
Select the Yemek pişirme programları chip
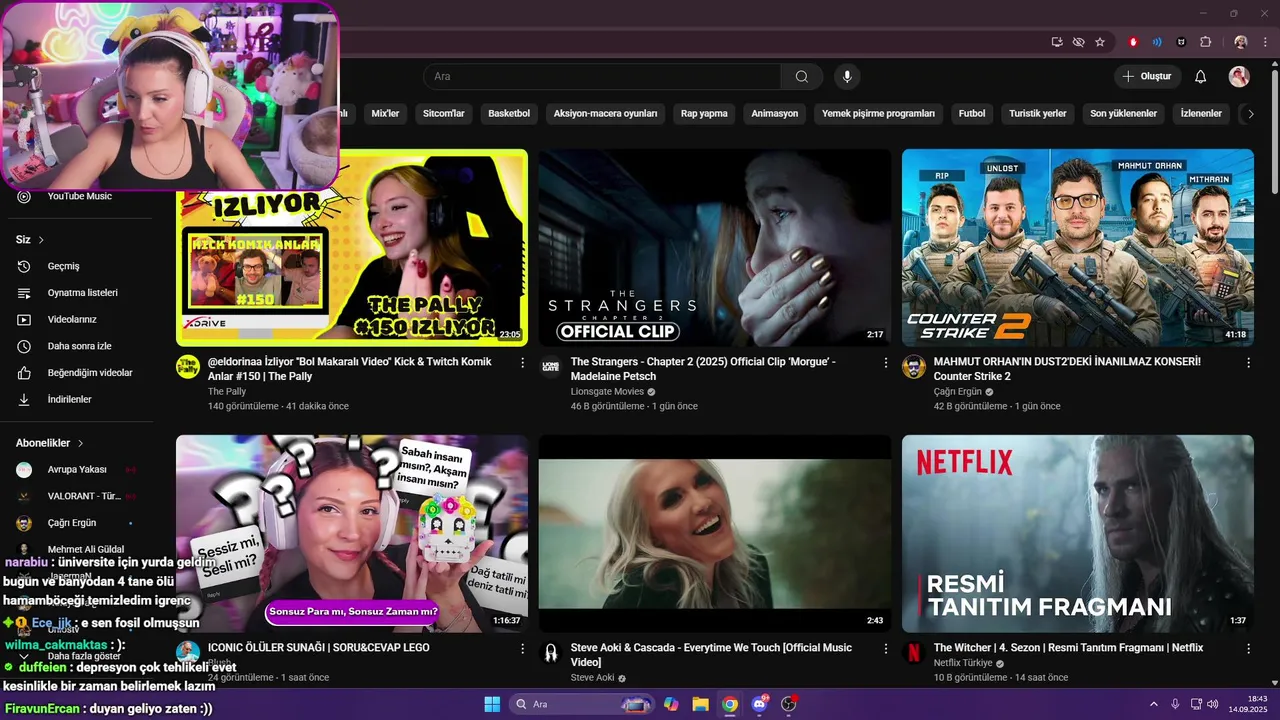(x=878, y=114)
